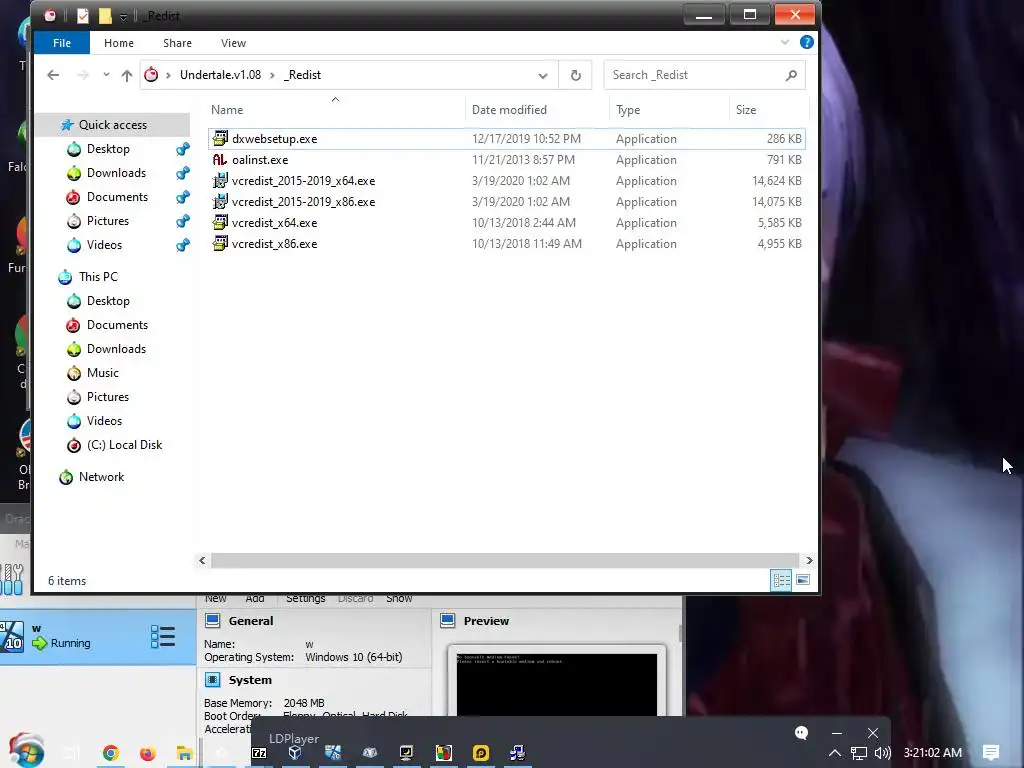Click the horizontal scrollbar track
1024x768 pixels.
pos(505,560)
